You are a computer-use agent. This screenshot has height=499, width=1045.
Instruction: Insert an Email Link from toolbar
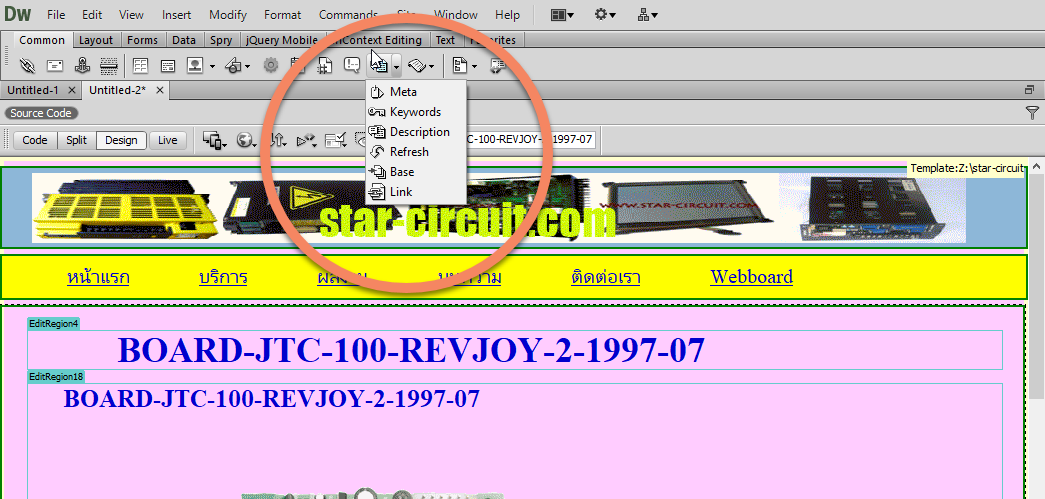coord(55,66)
